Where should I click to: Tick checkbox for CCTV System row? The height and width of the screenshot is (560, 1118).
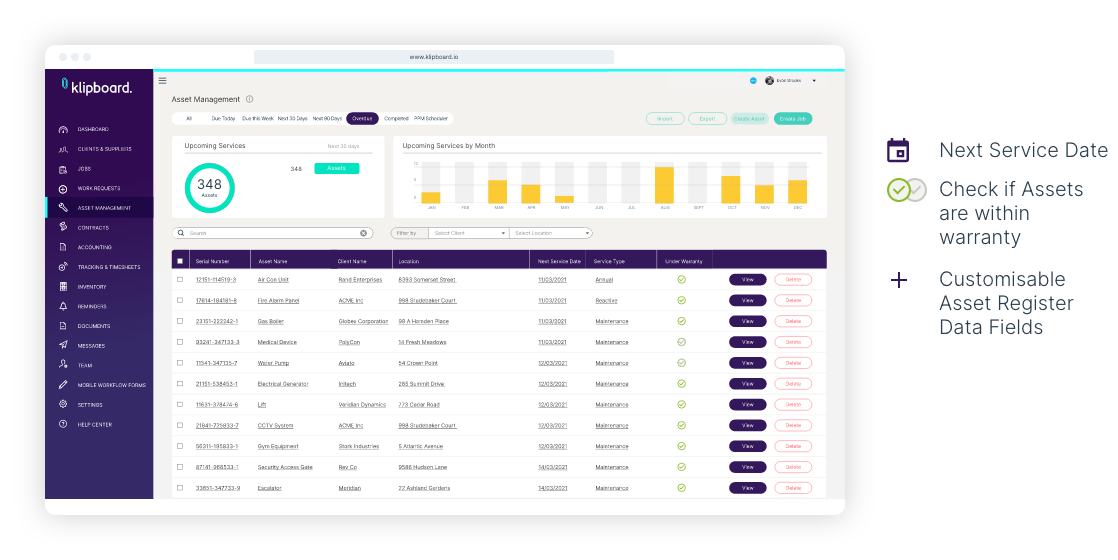180,425
